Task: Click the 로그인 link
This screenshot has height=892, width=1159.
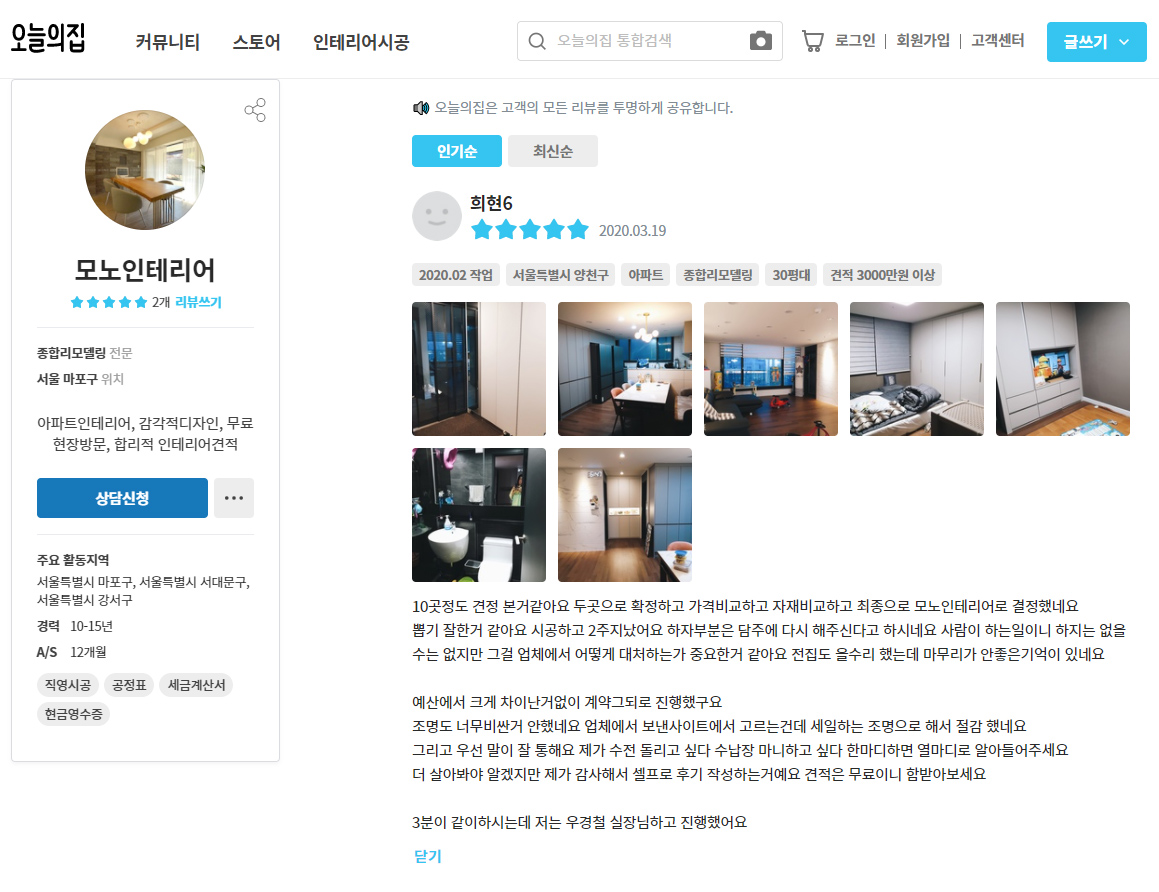Action: [855, 41]
